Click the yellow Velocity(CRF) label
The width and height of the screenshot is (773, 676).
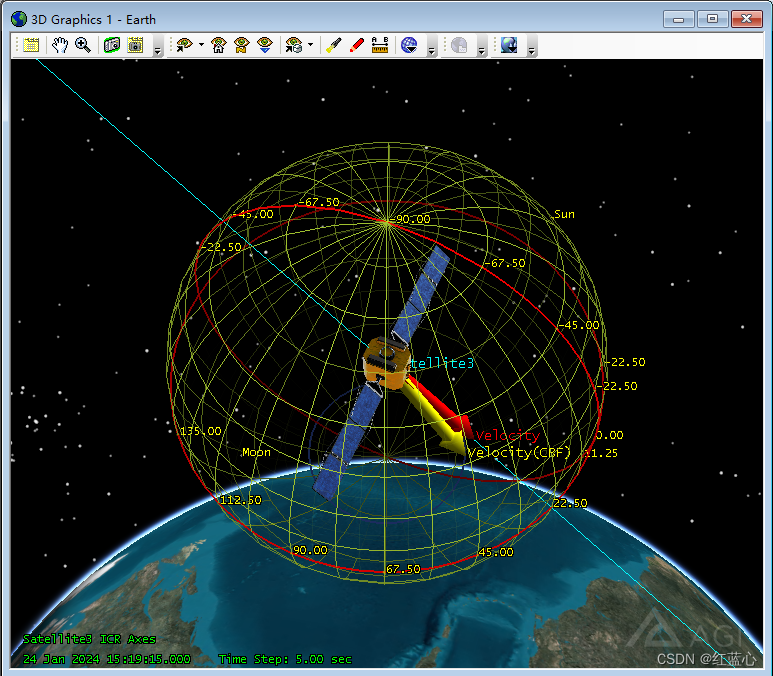tap(519, 452)
